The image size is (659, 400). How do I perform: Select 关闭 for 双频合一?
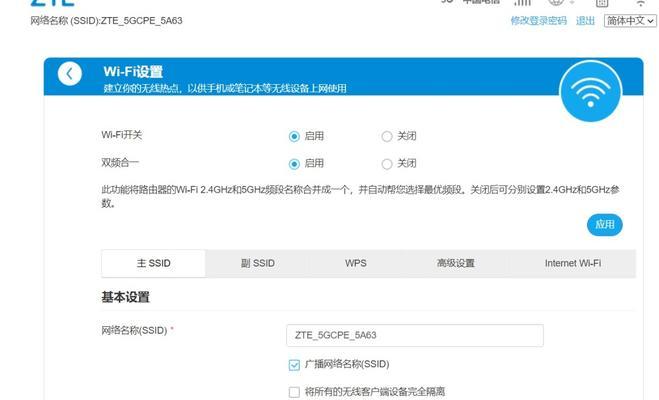point(387,164)
